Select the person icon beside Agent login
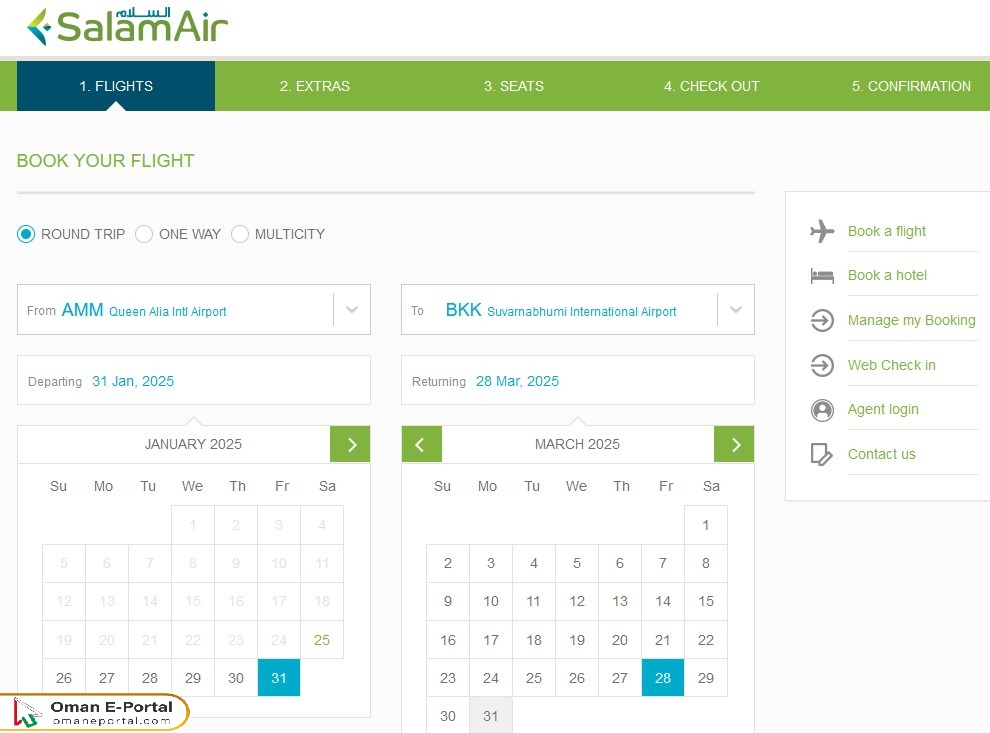This screenshot has width=990, height=733. [821, 409]
